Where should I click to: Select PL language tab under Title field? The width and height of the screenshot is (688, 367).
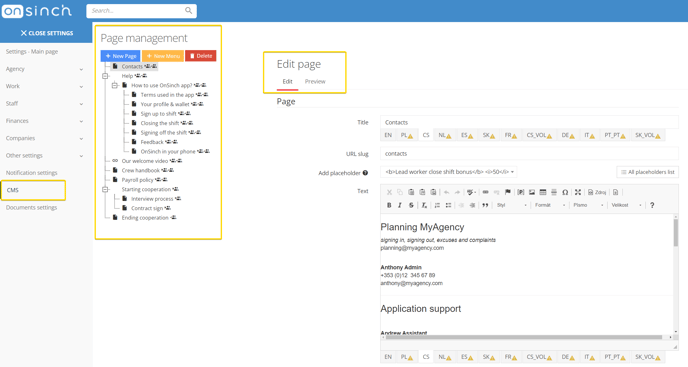(407, 135)
